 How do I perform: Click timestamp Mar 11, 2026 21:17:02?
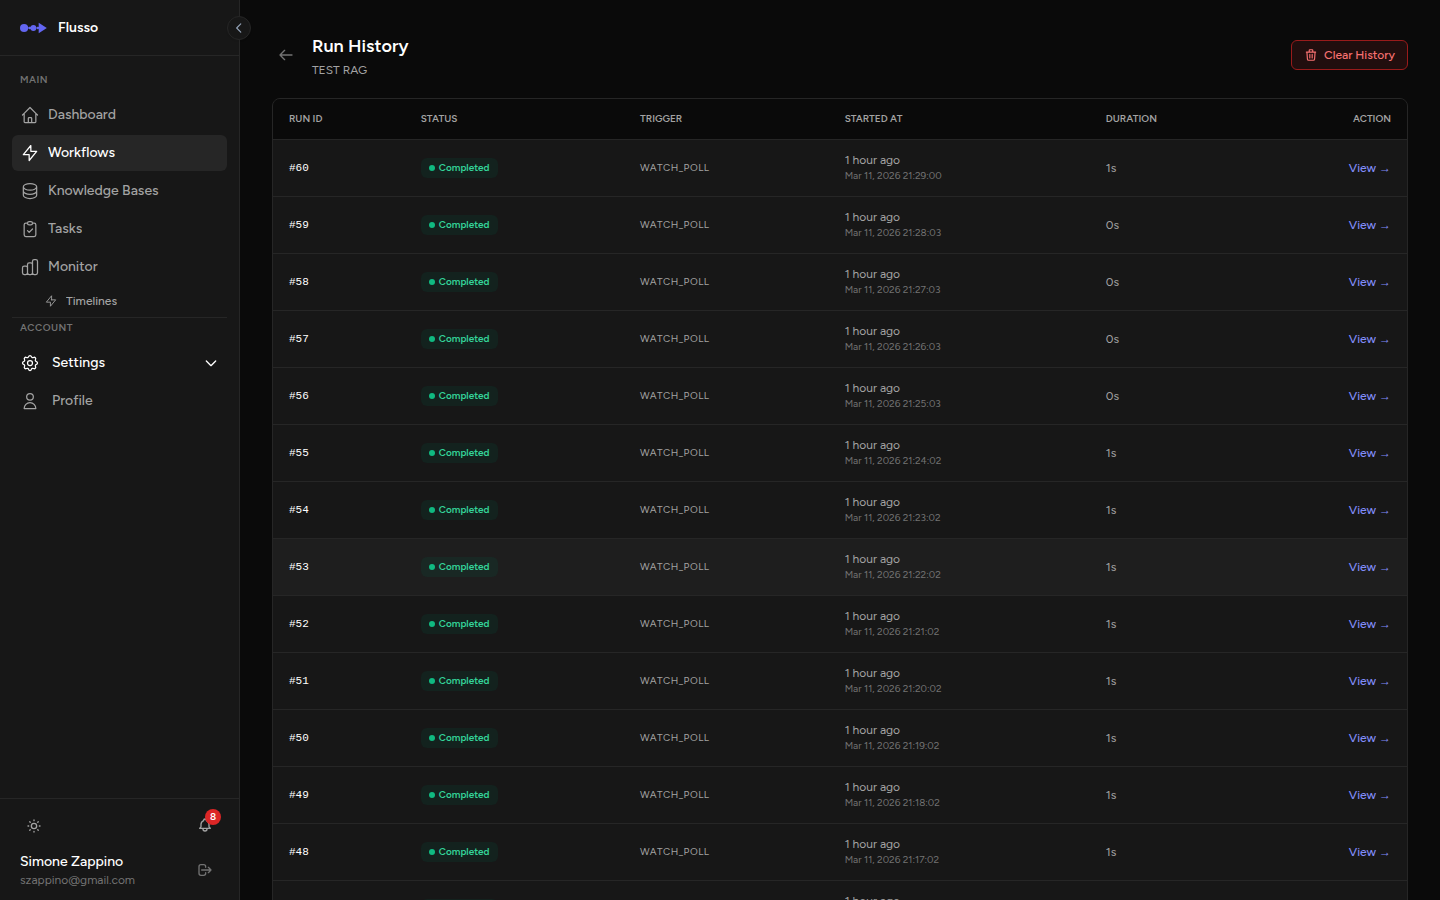[x=892, y=860]
